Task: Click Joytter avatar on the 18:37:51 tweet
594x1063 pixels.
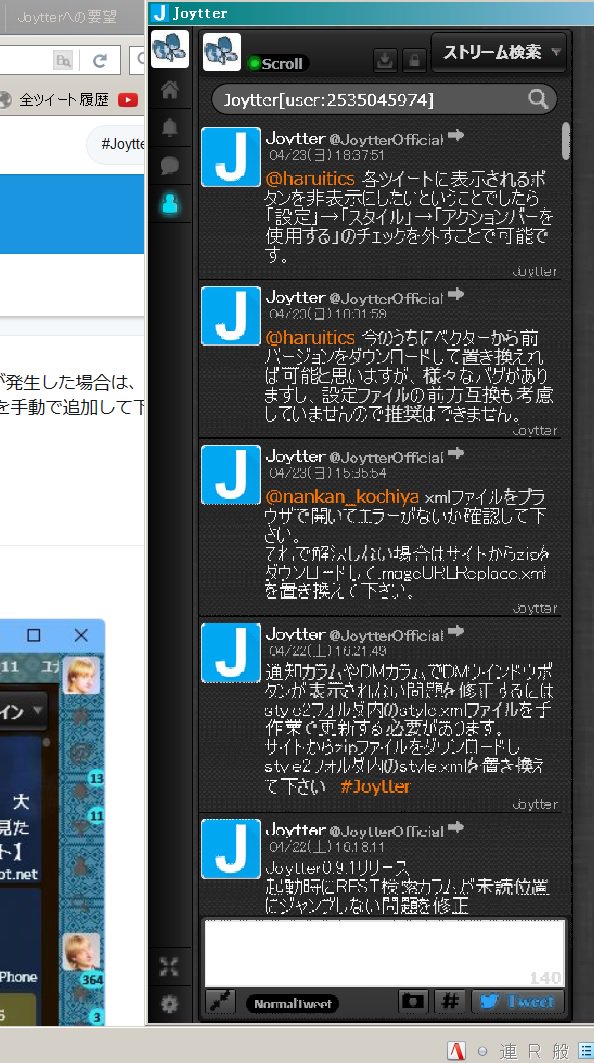Action: [231, 157]
